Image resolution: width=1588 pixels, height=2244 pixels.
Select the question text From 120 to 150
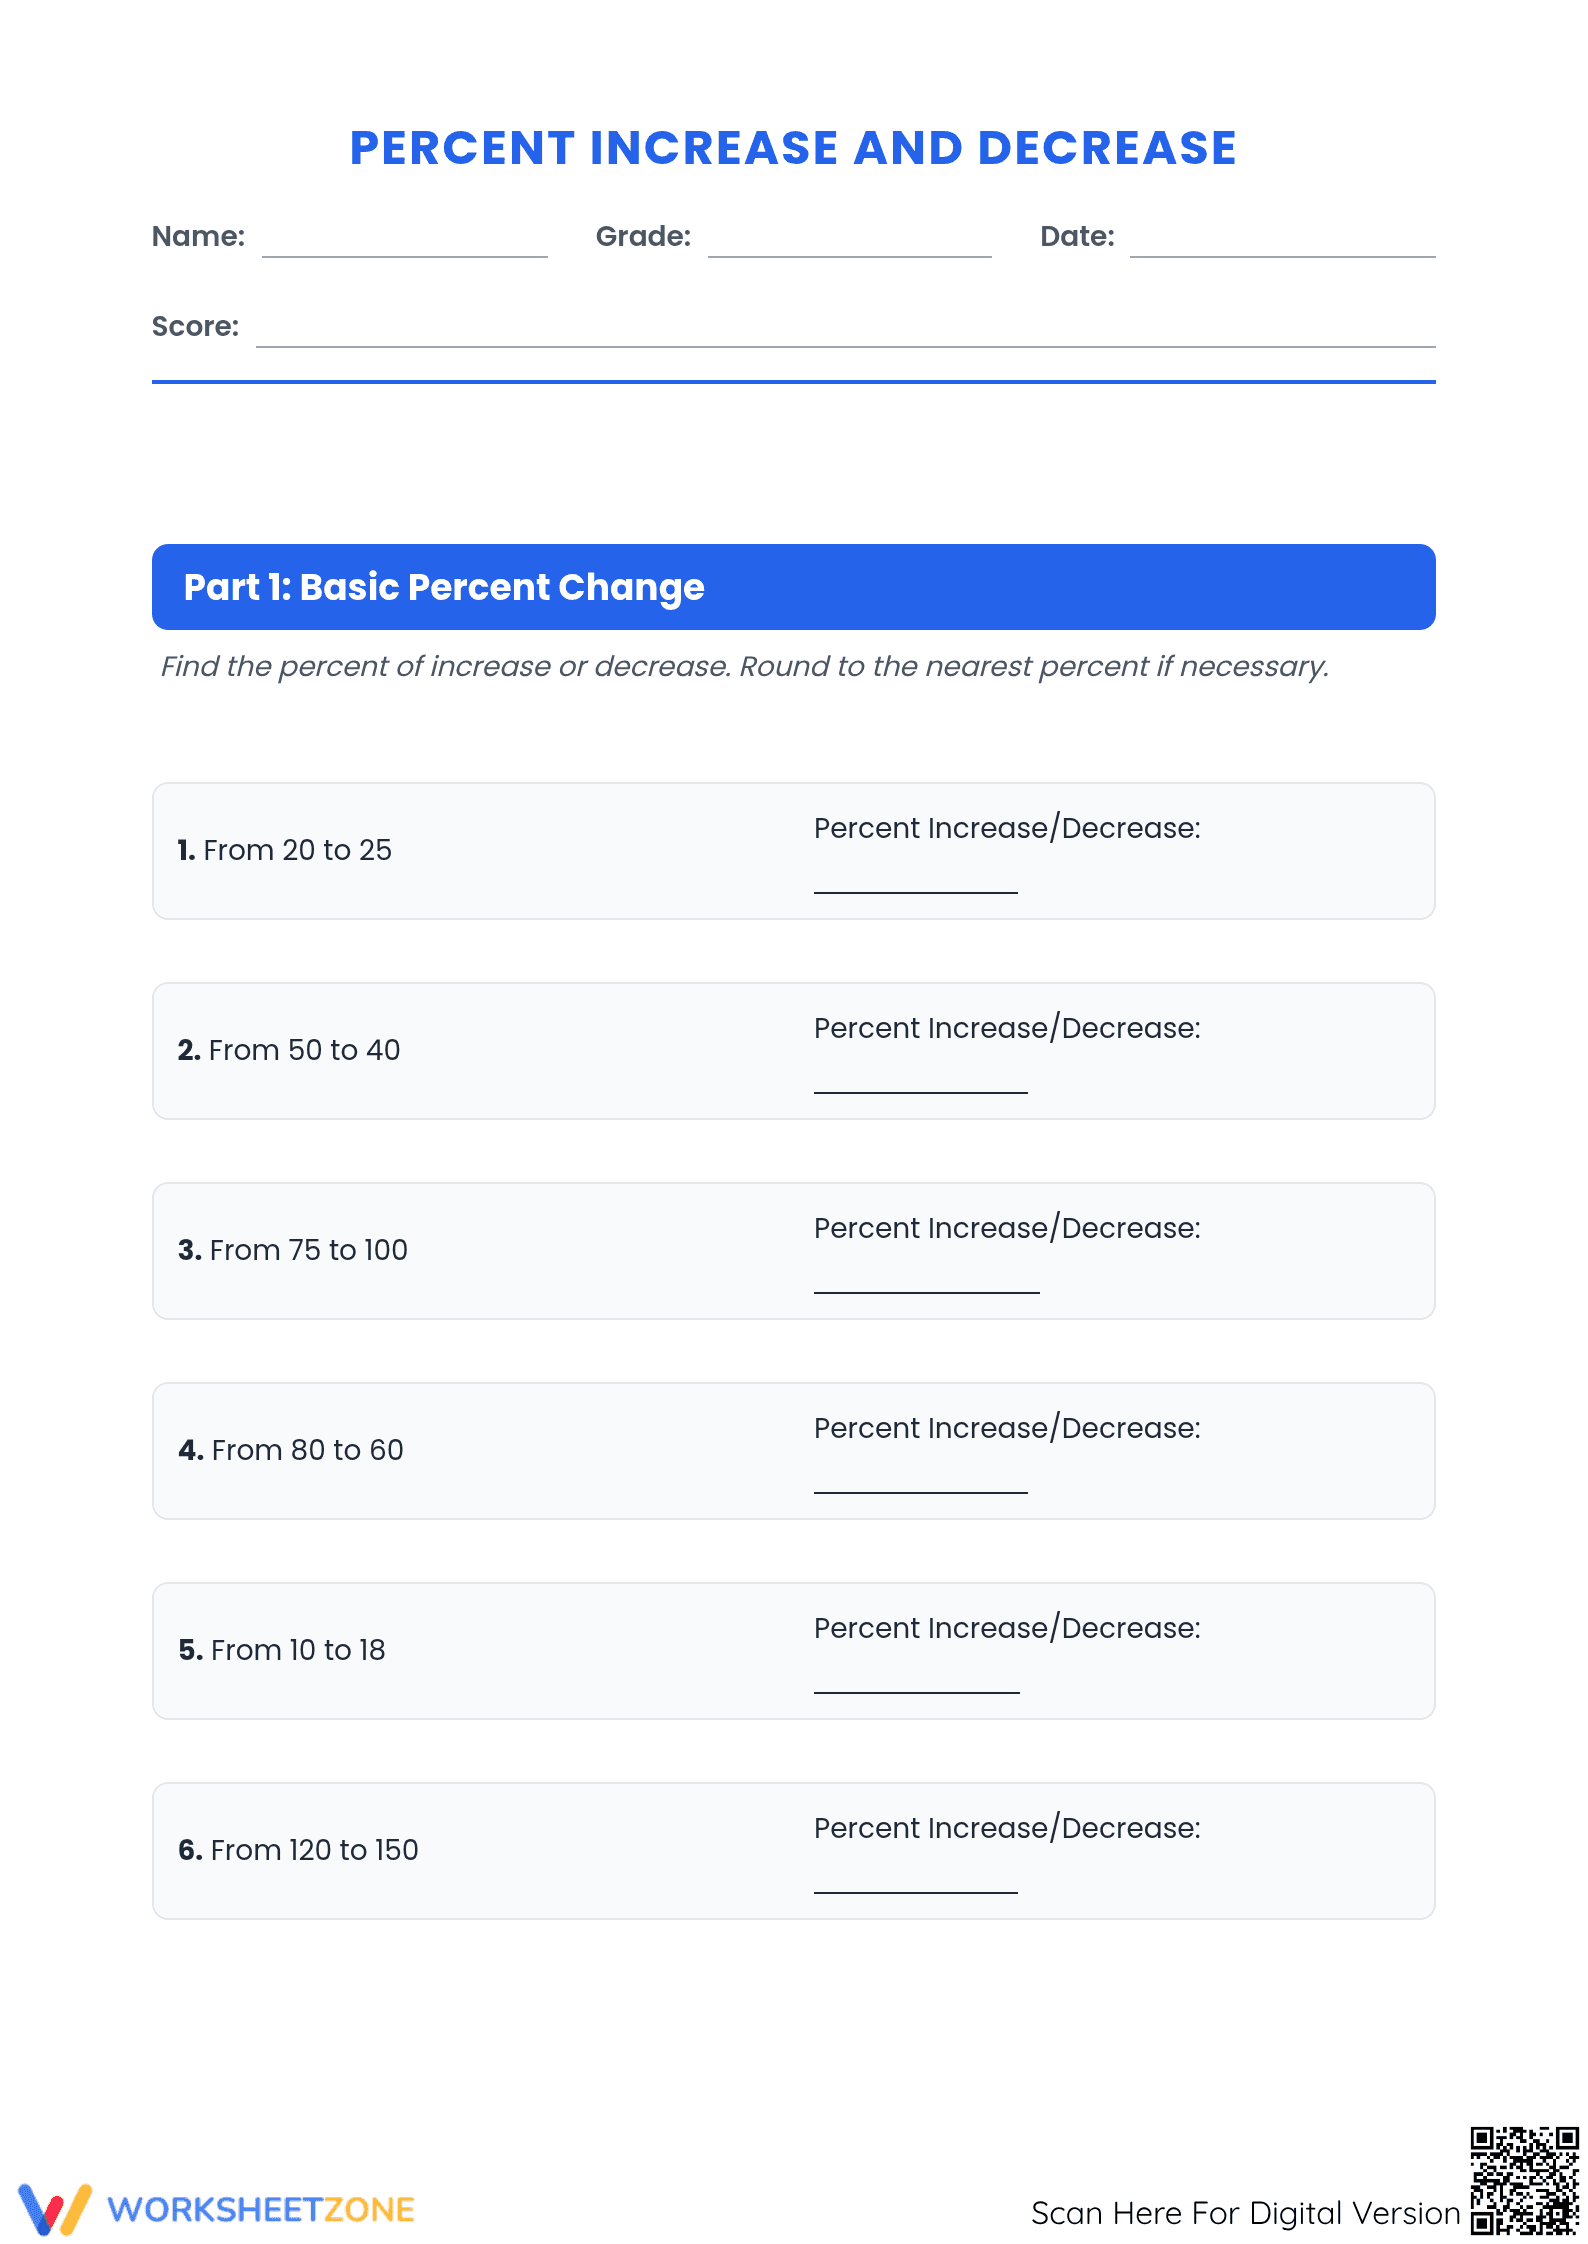click(298, 1850)
